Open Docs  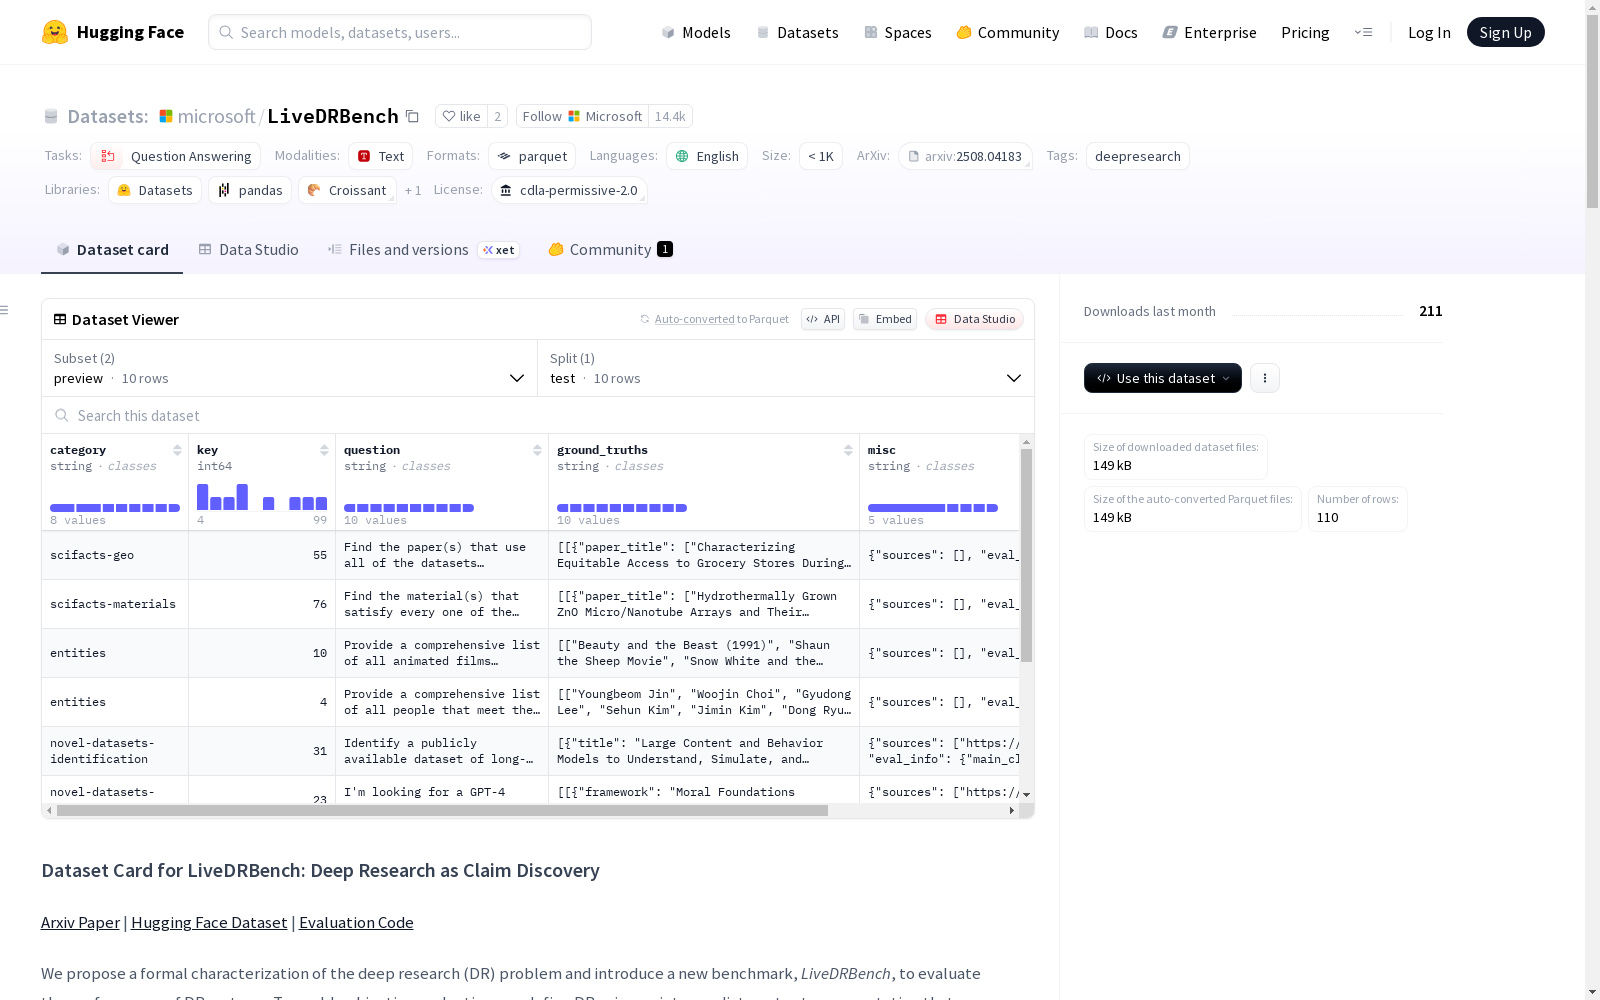[1110, 32]
